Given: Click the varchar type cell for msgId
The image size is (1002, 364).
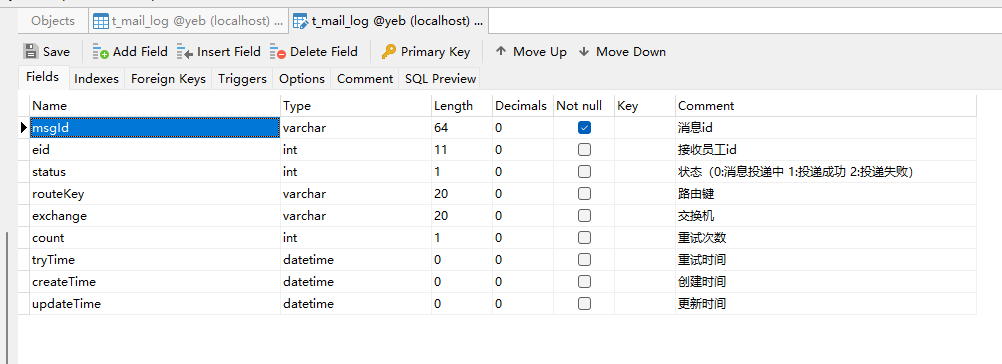Looking at the screenshot, I should tap(356, 128).
